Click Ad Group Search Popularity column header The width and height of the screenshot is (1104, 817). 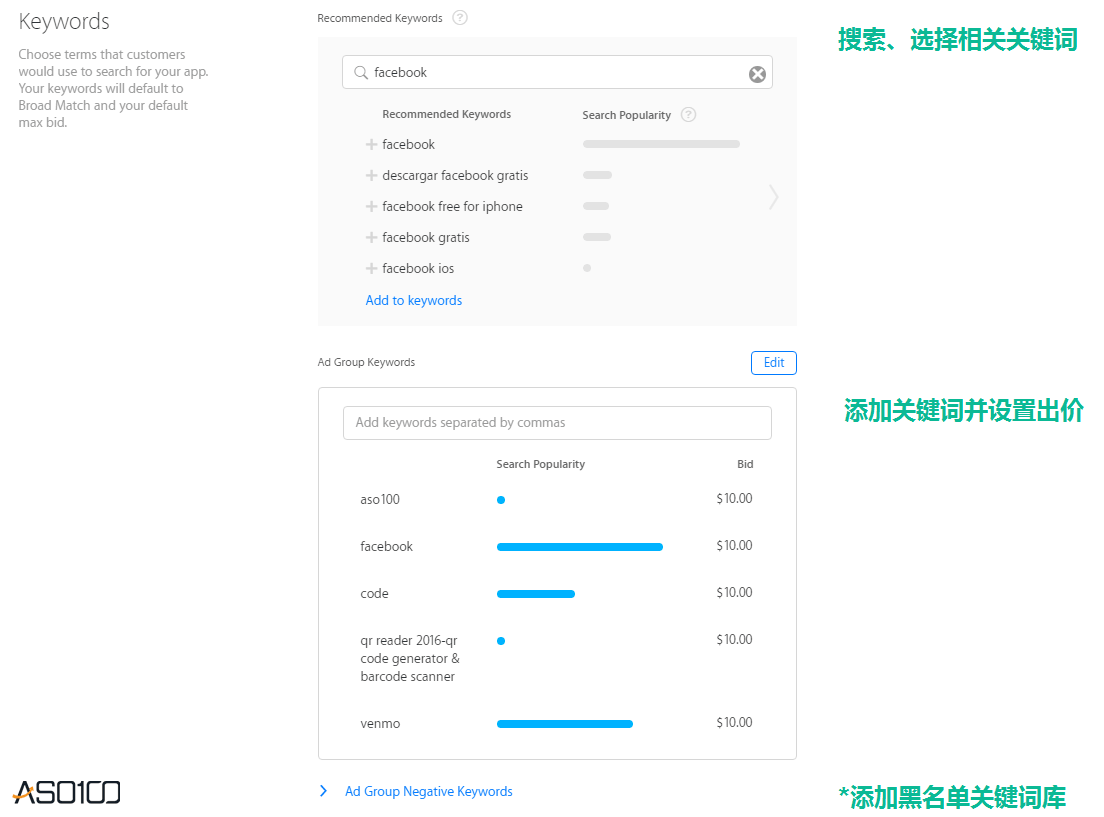(x=540, y=464)
